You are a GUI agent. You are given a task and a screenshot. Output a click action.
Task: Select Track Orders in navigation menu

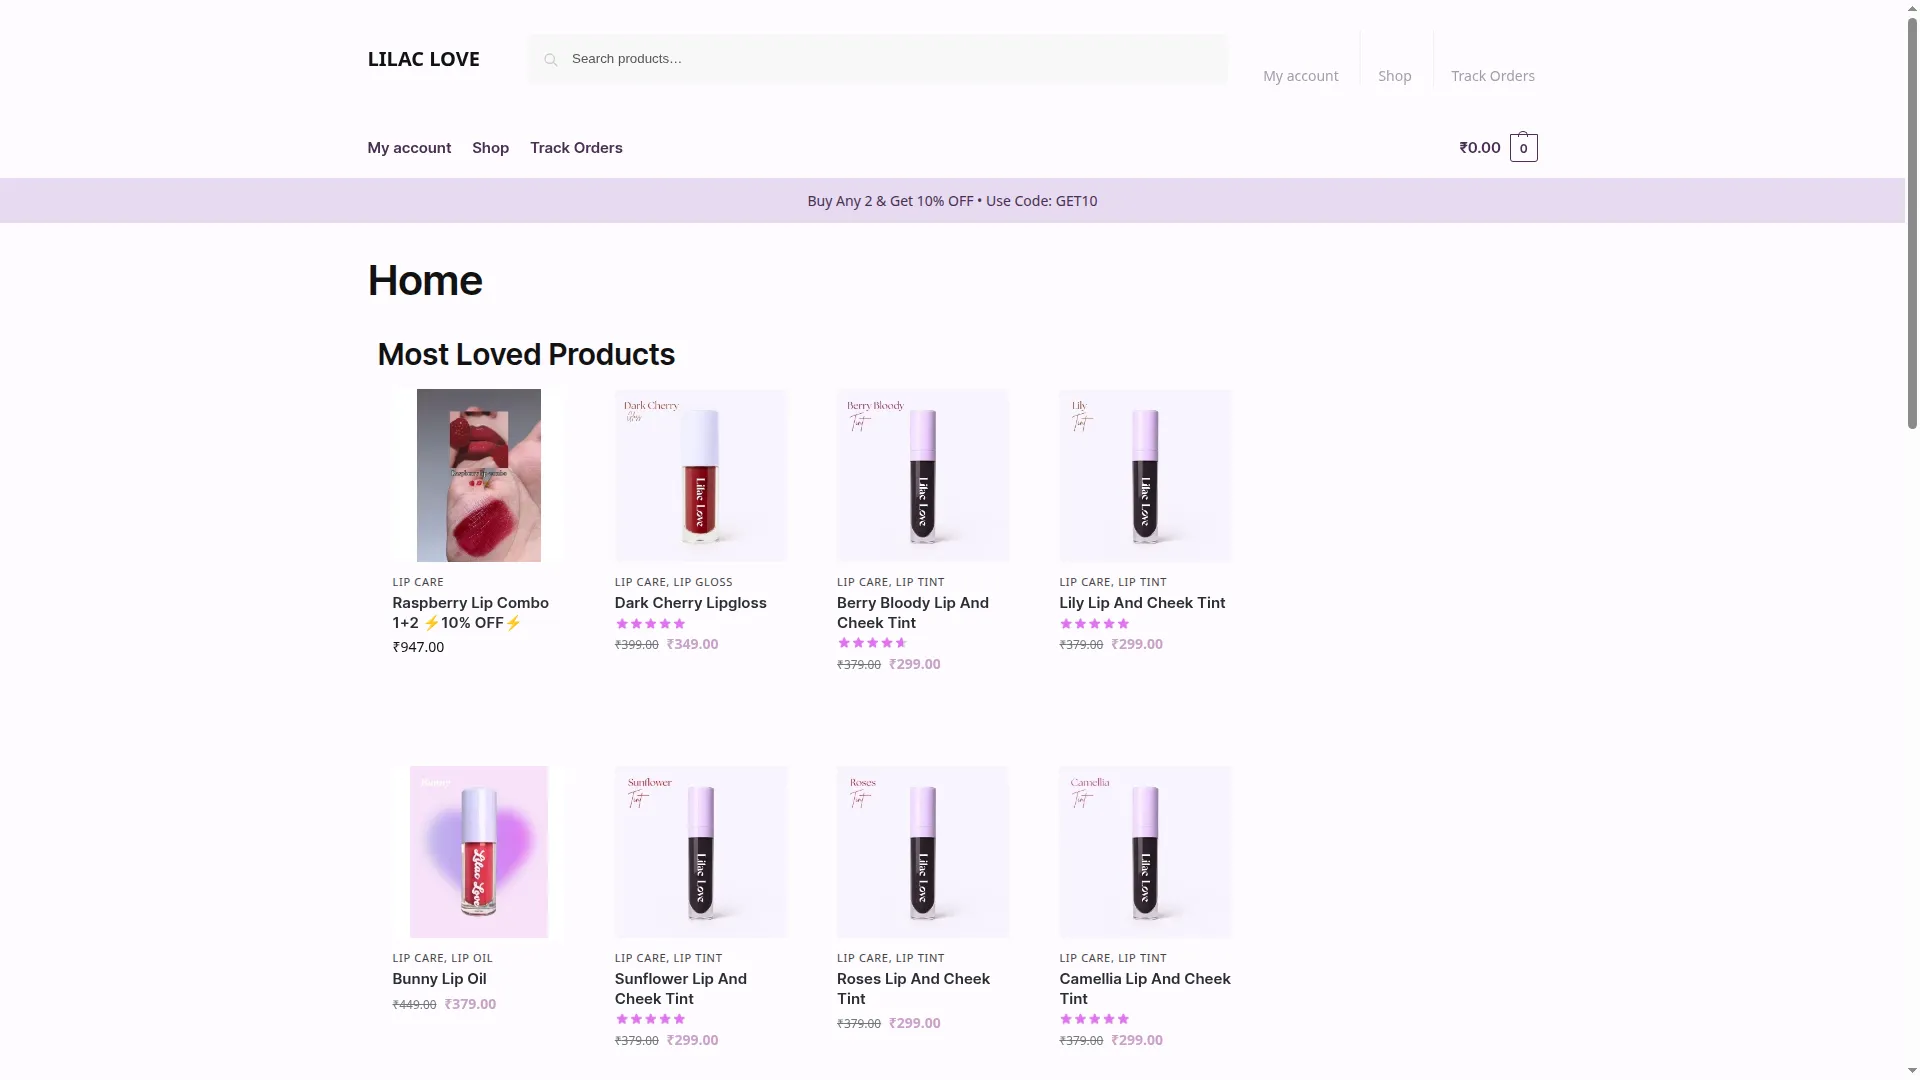[x=576, y=148]
